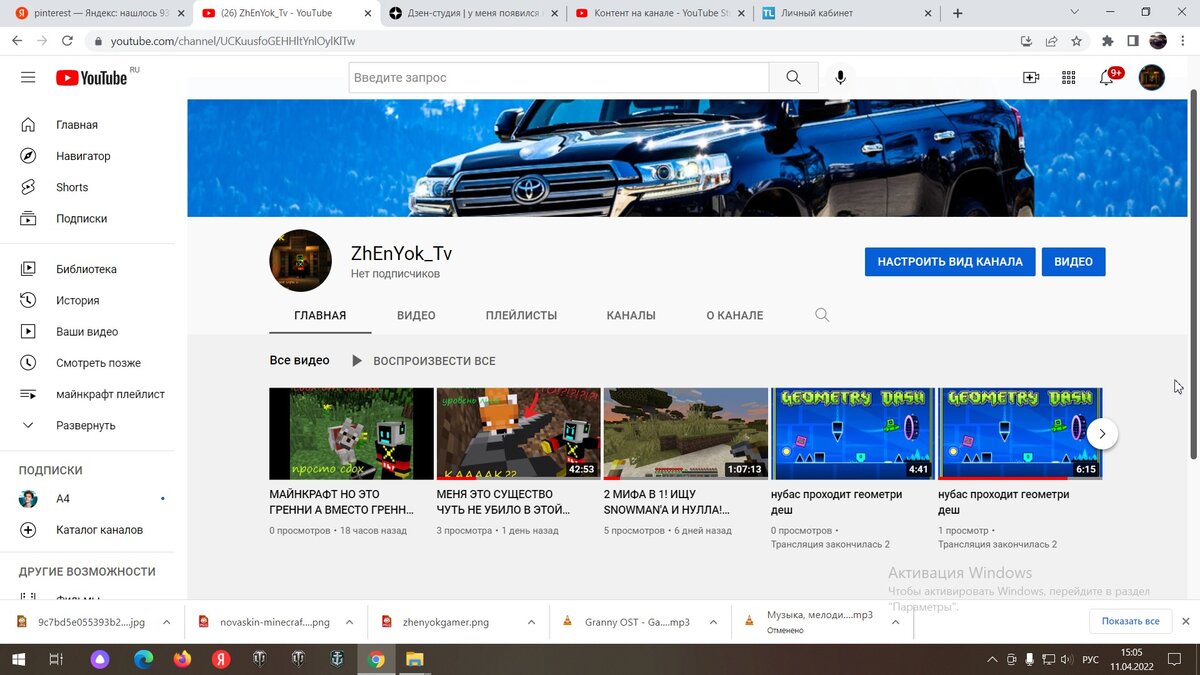
Task: Start voice search with microphone icon
Action: (840, 78)
